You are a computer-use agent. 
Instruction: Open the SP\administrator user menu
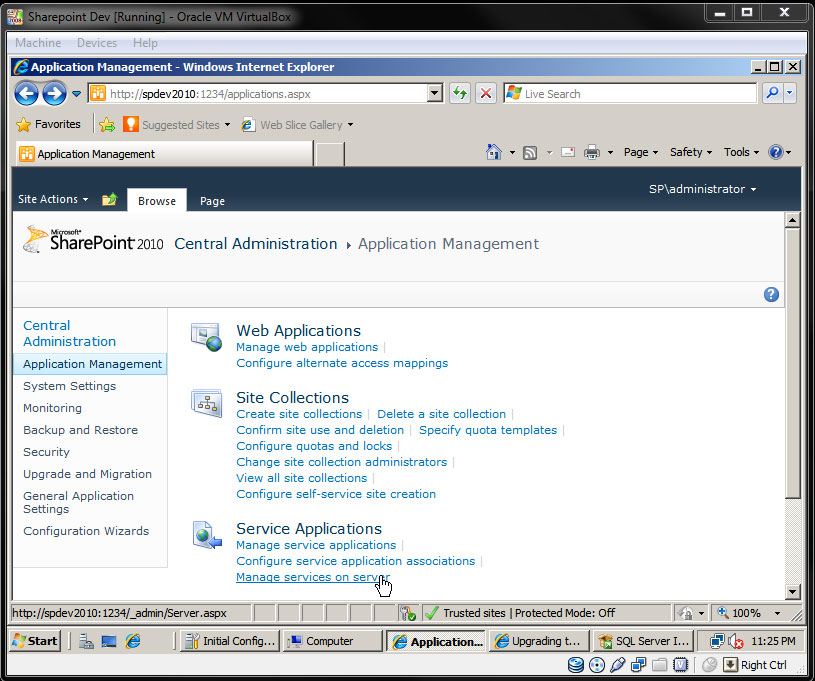click(702, 189)
